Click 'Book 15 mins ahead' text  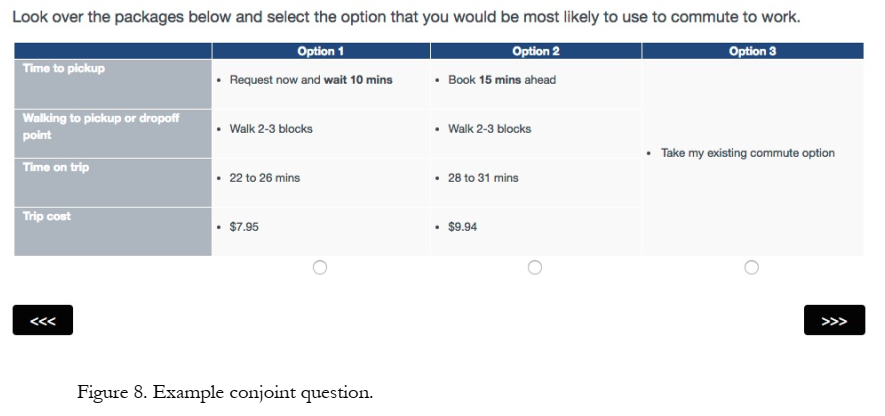501,80
